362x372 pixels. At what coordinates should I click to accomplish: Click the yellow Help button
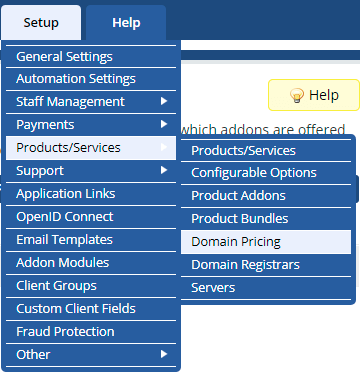tap(314, 95)
